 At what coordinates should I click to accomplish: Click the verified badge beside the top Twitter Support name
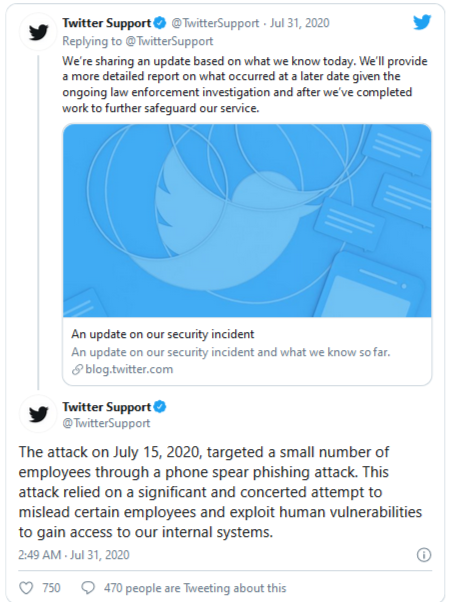160,23
